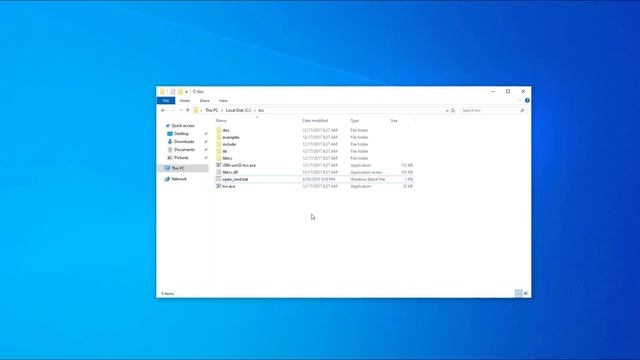Select Quick access in navigation pane
Viewport: 640px width, 360px height.
coord(183,126)
